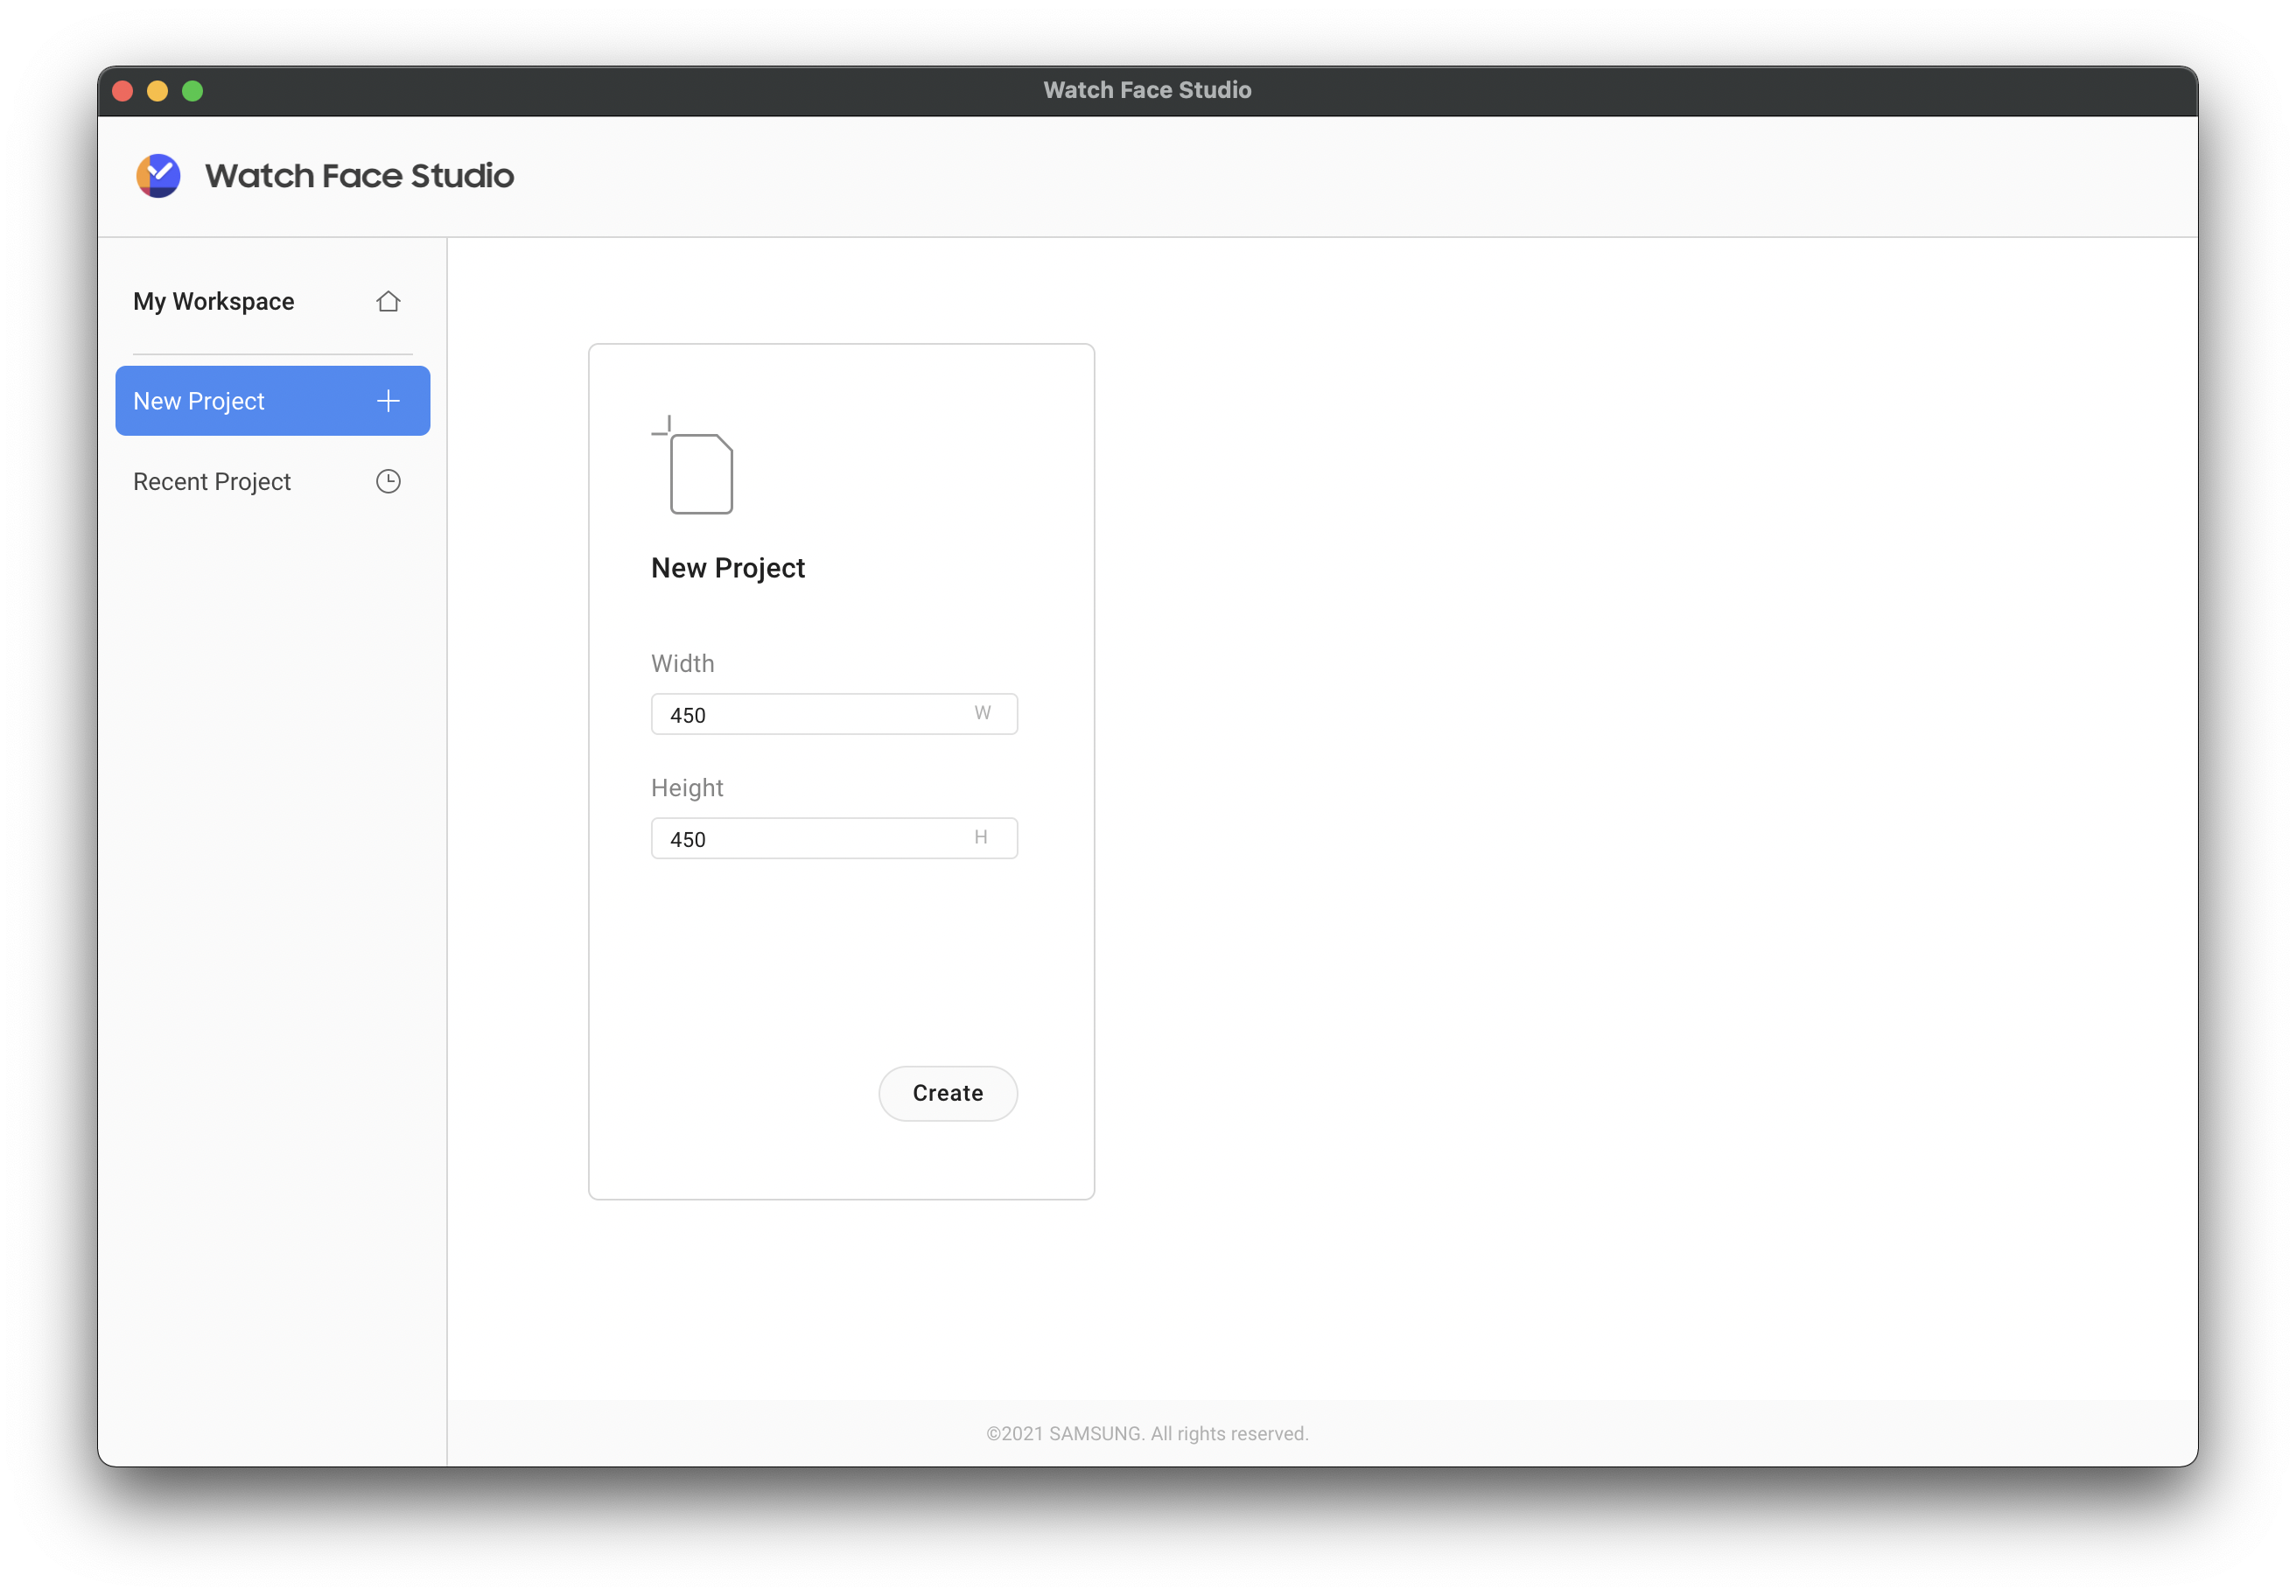Click the green fullscreen window button
The width and height of the screenshot is (2296, 1596).
192,91
